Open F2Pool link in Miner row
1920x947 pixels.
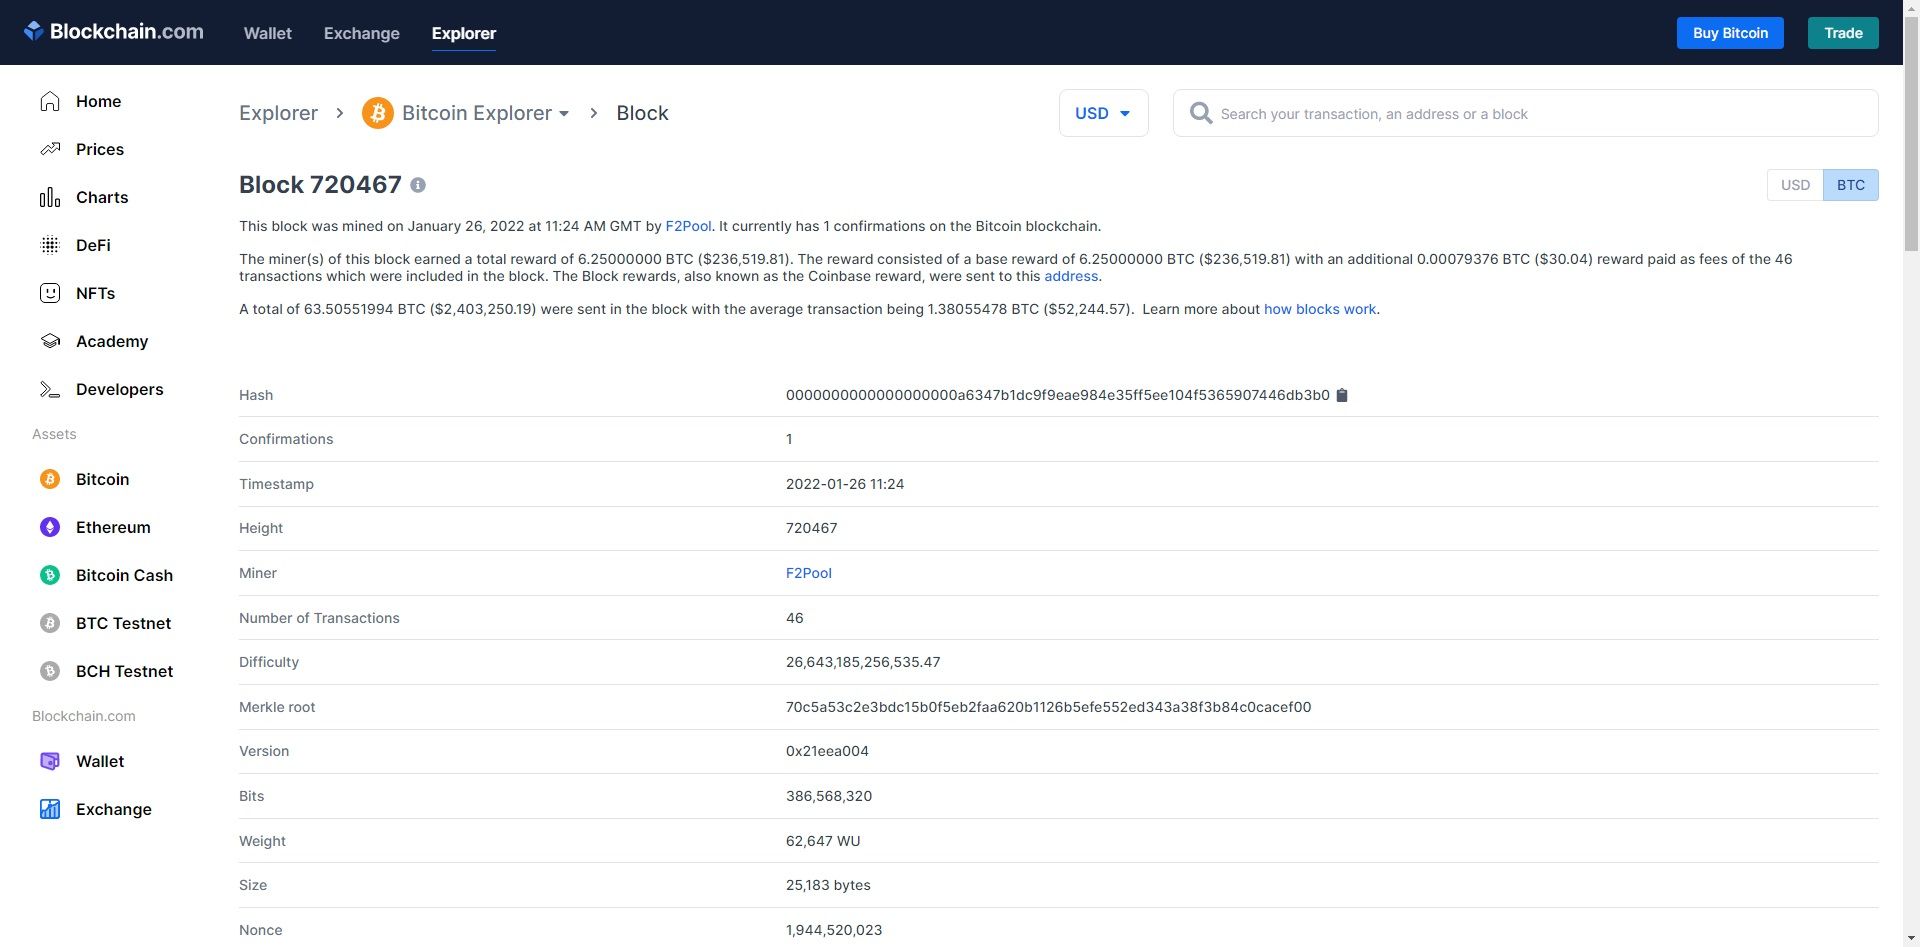pos(809,573)
